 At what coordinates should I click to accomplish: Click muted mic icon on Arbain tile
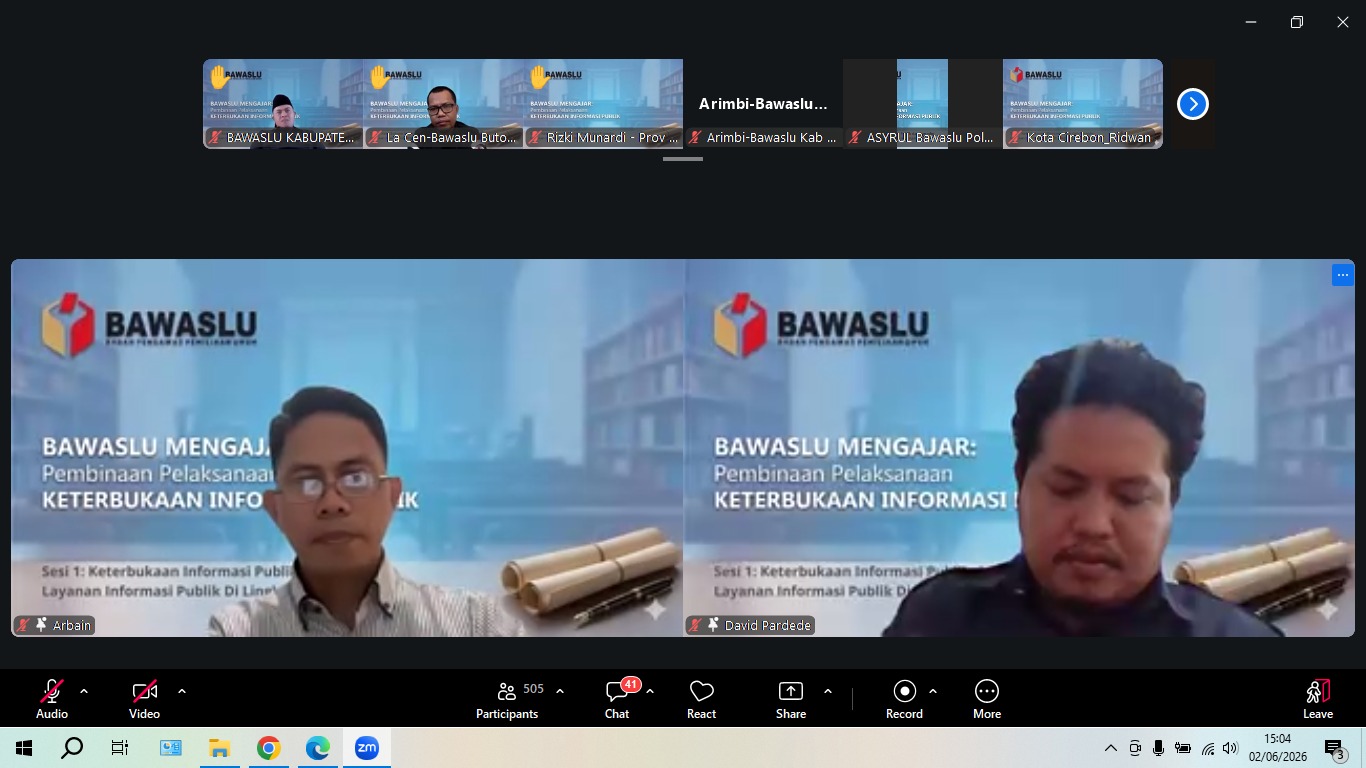pos(24,626)
